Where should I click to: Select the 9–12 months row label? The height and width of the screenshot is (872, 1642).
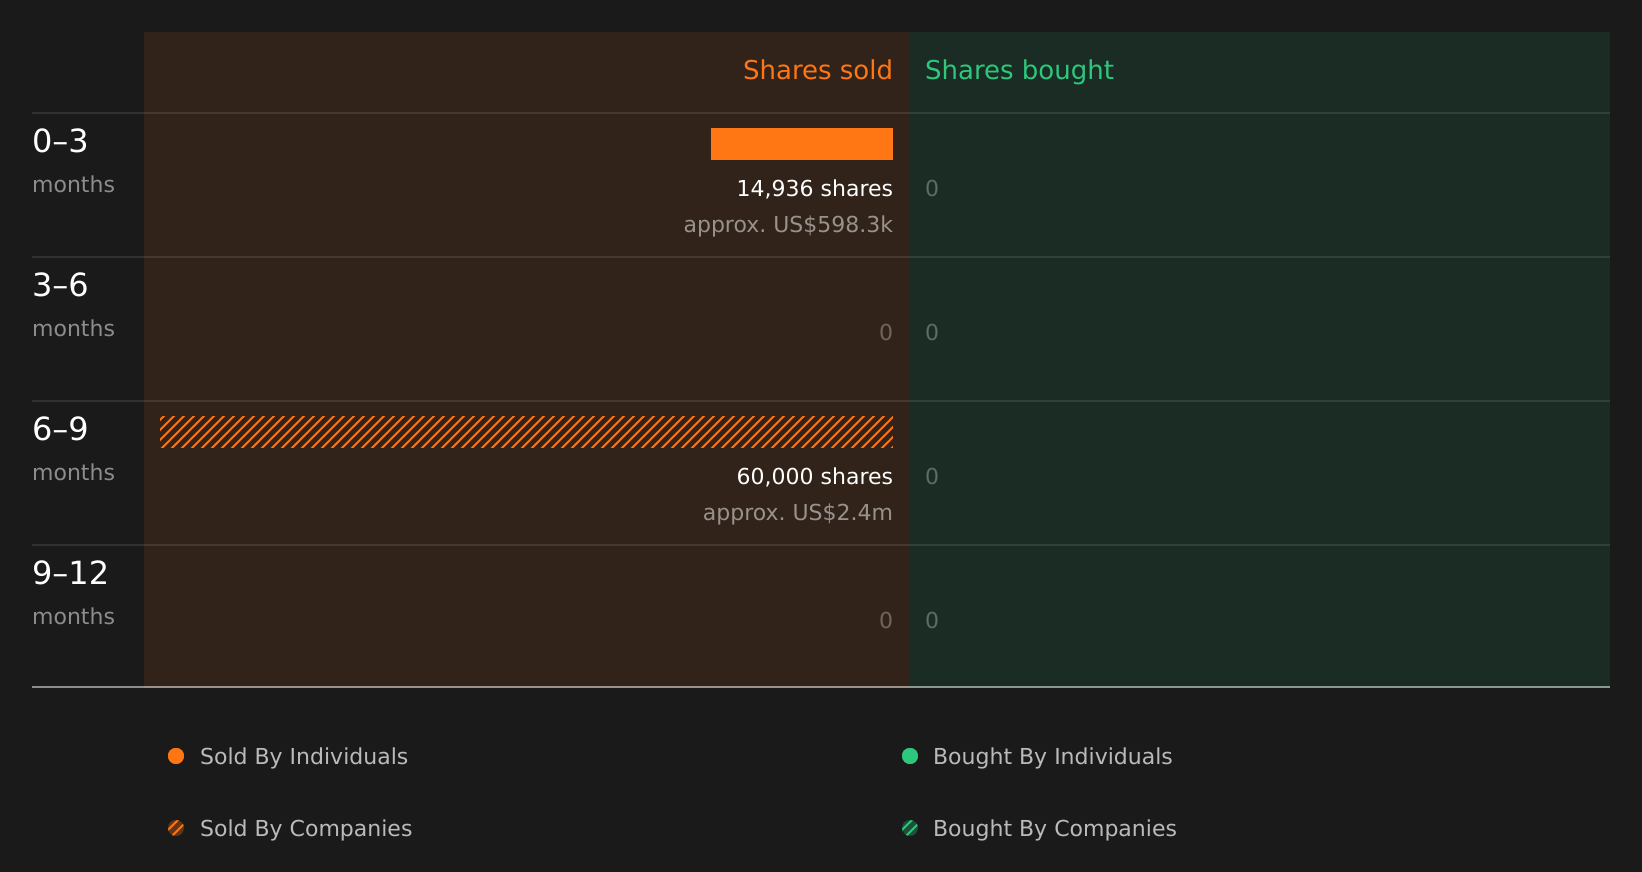point(73,592)
